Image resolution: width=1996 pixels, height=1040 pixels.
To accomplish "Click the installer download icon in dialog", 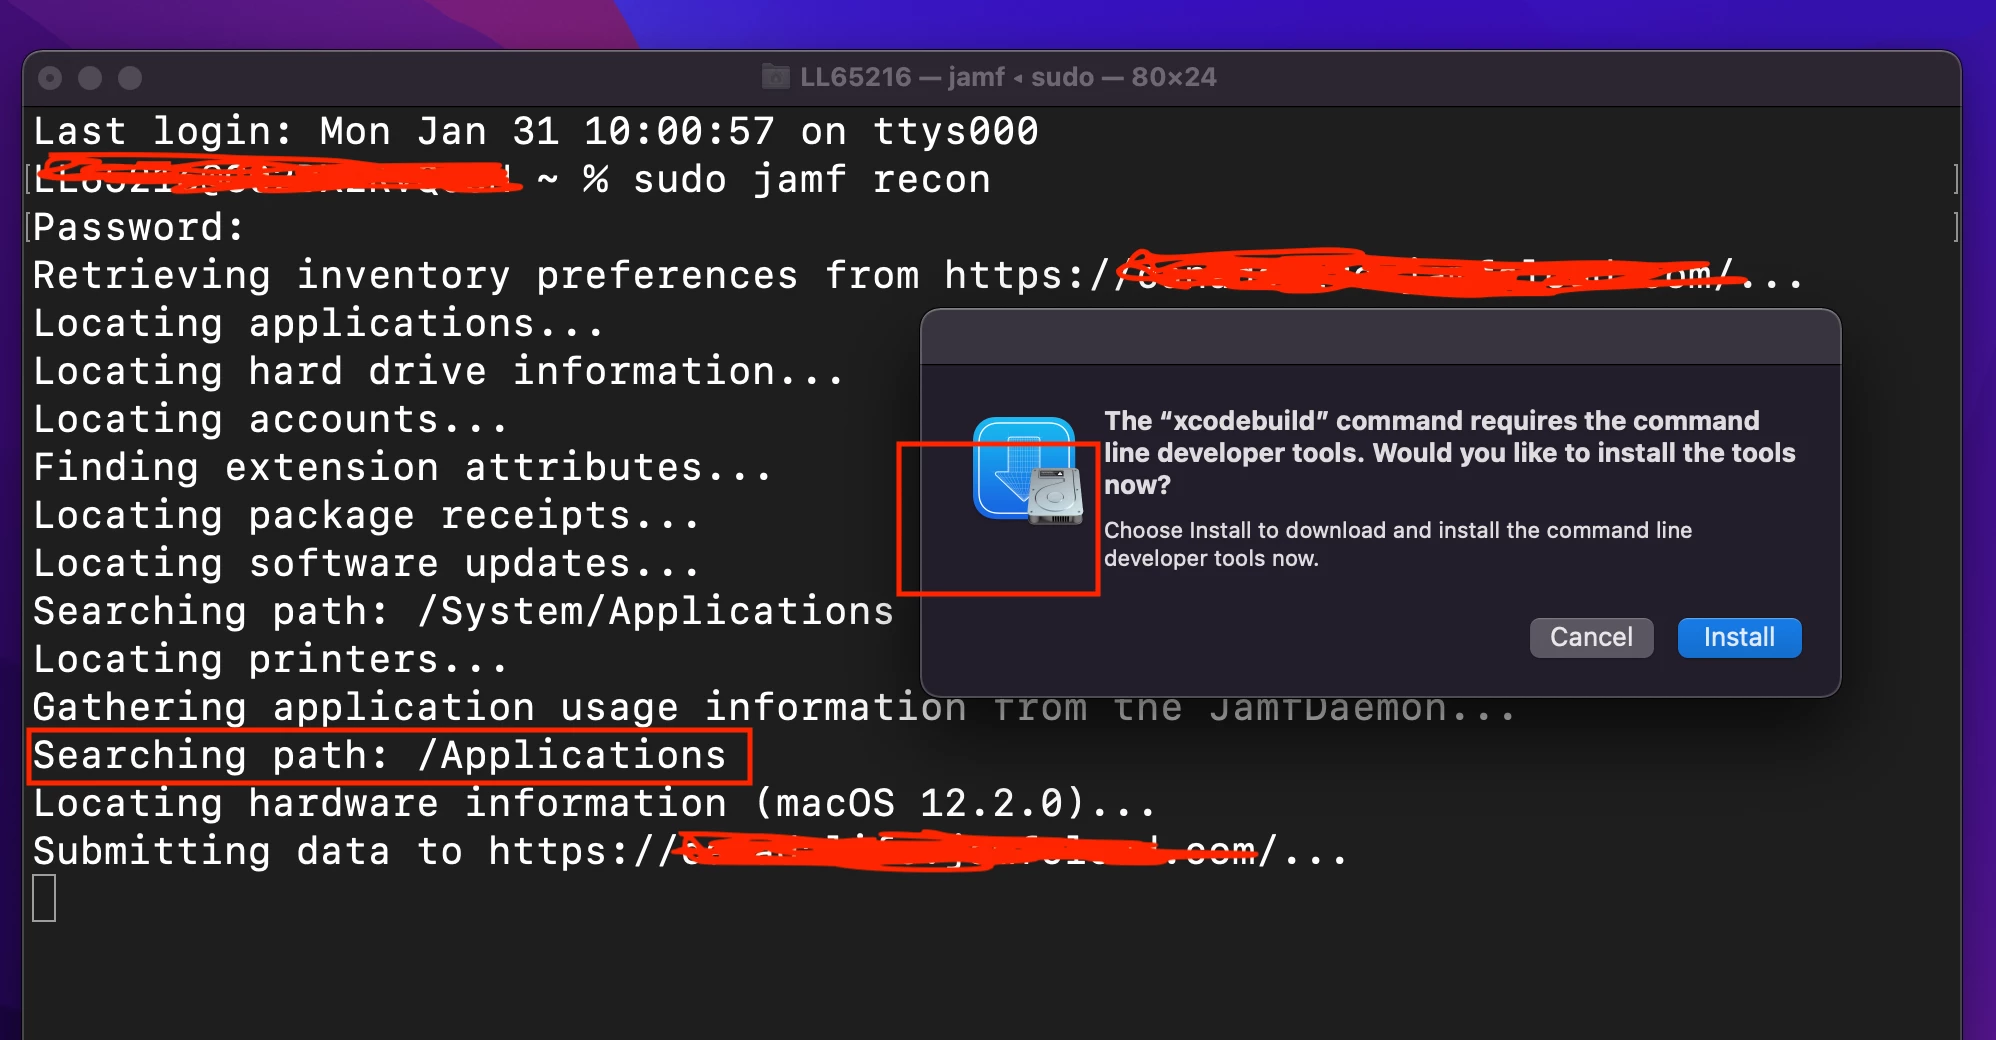I will pyautogui.click(x=1028, y=471).
